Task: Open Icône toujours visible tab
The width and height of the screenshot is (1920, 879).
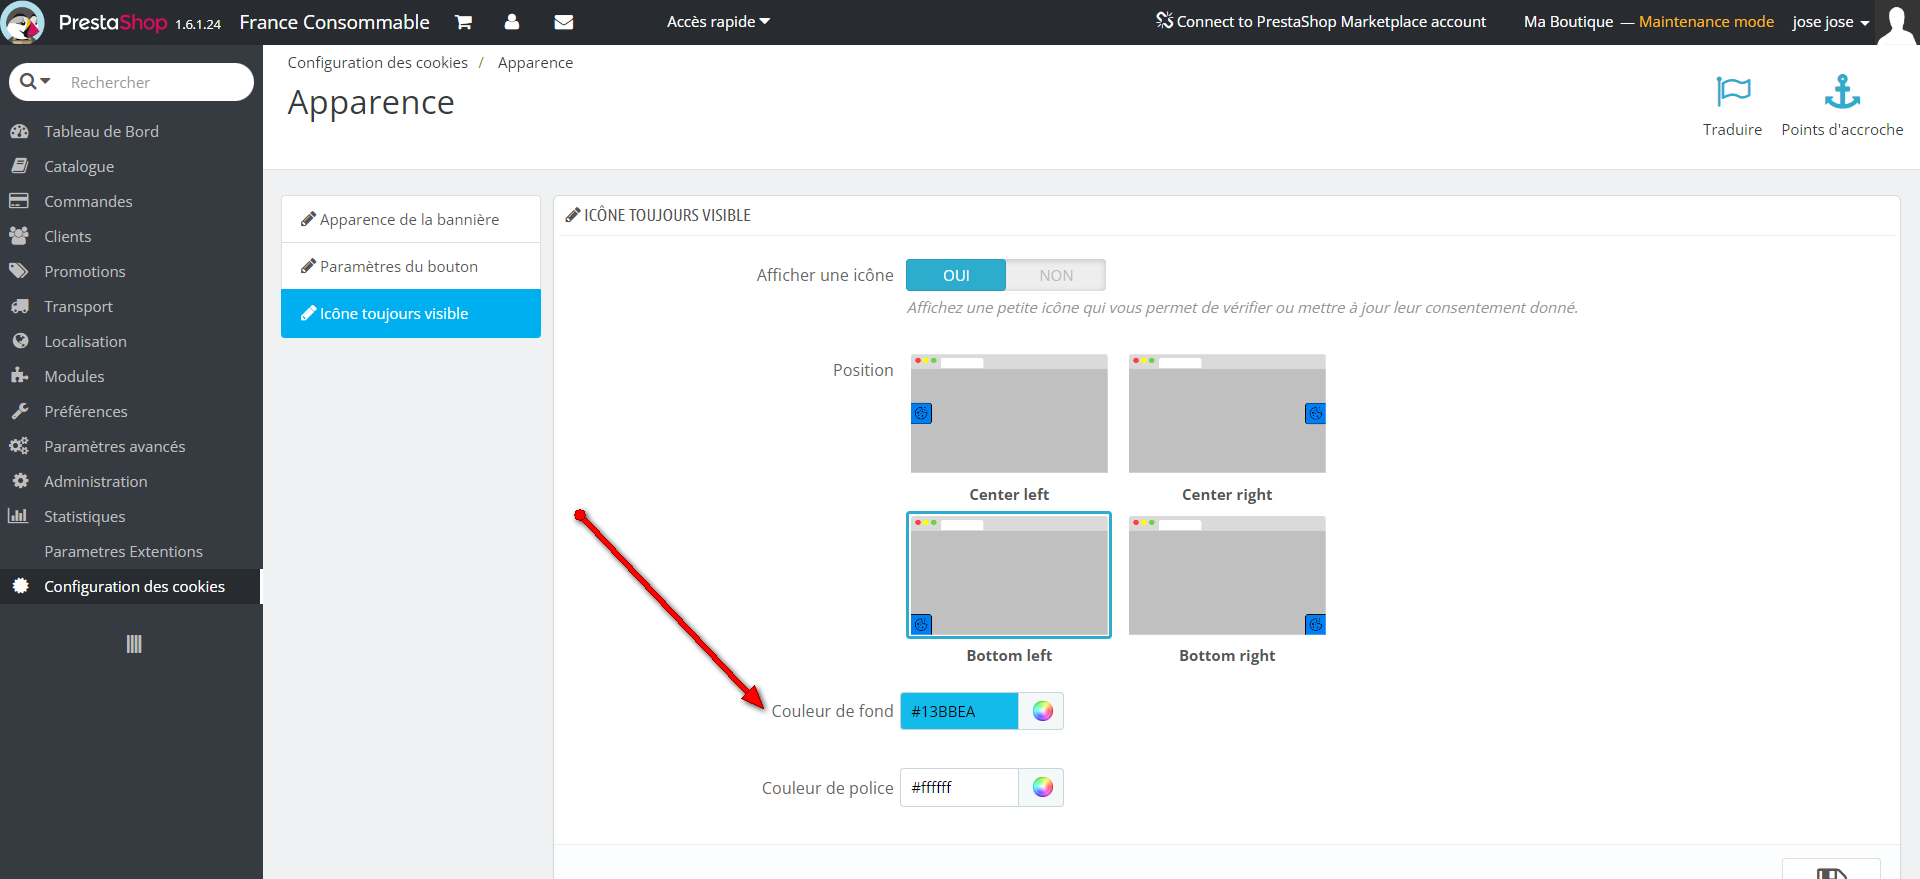Action: [411, 313]
